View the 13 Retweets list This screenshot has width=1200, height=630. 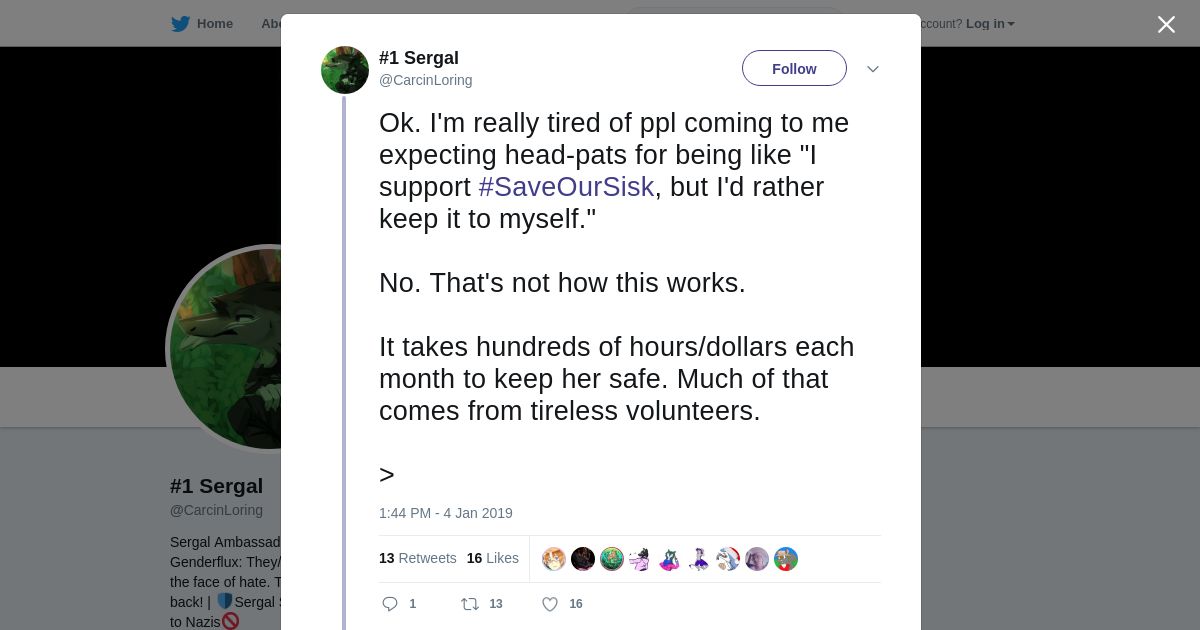(x=417, y=558)
